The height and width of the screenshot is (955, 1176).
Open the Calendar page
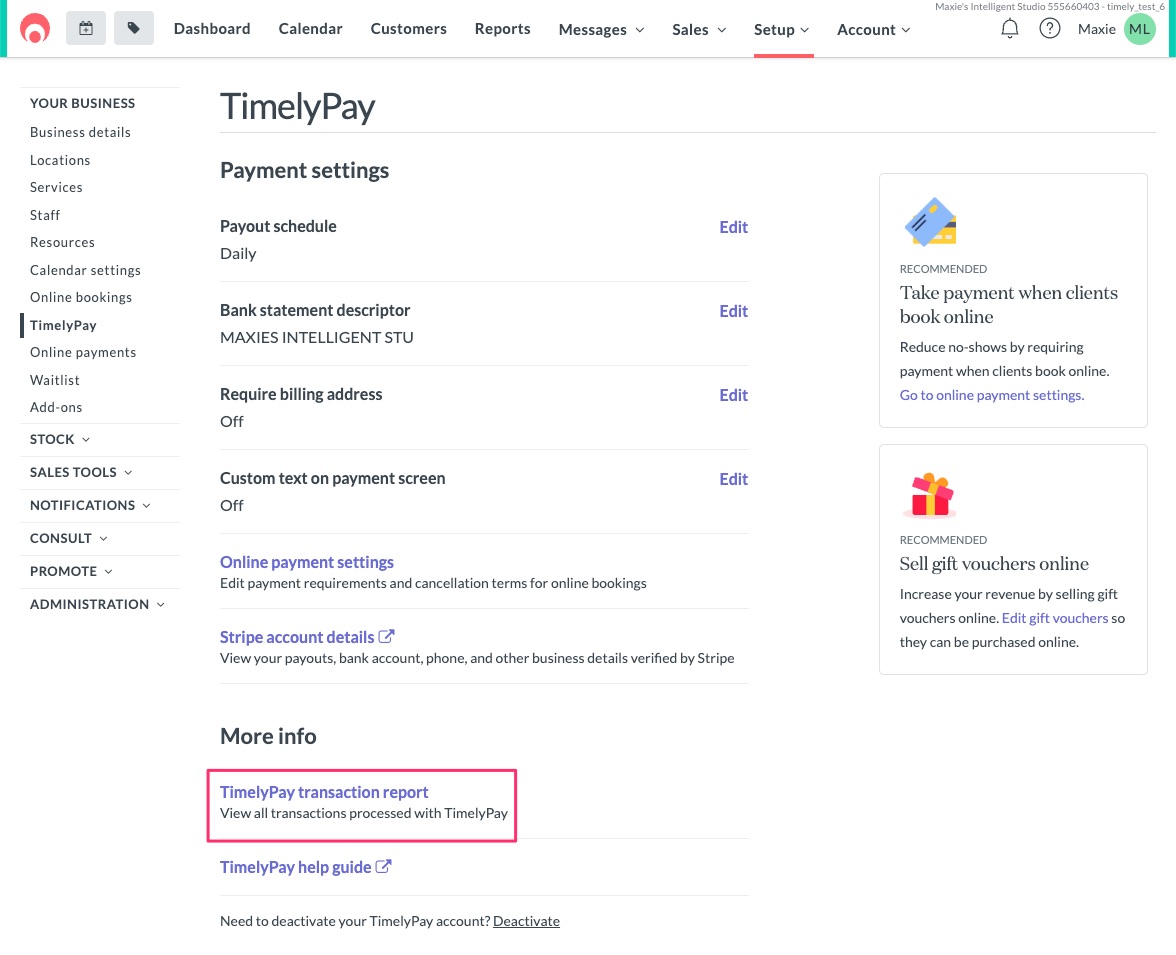(x=310, y=29)
